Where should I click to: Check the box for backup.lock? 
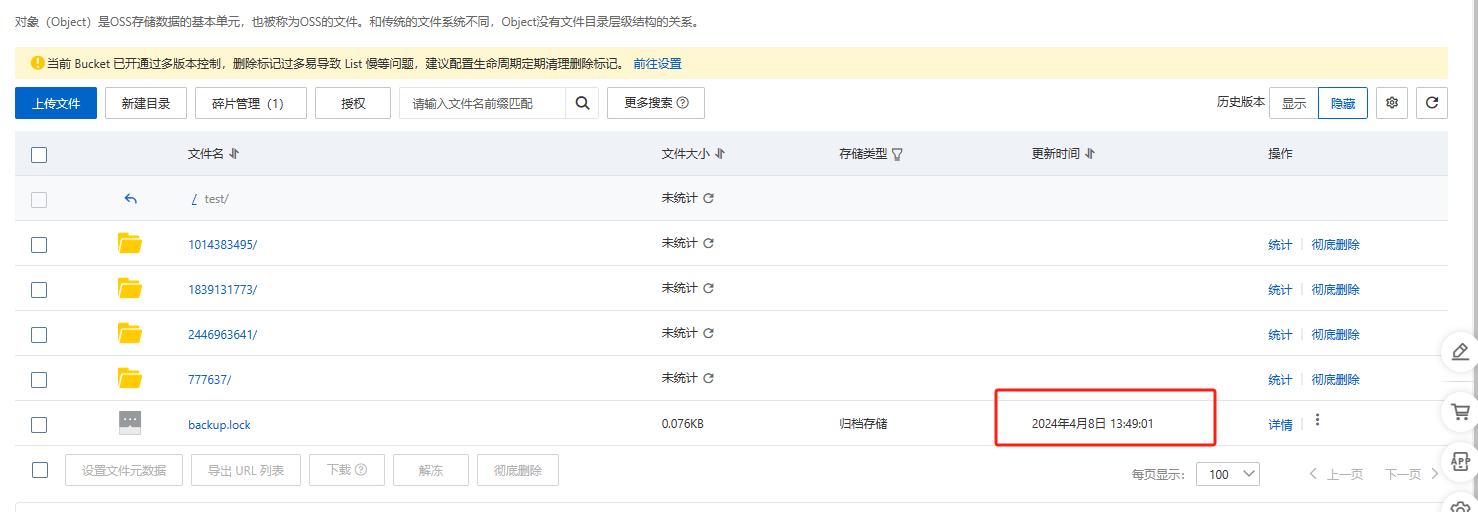point(39,425)
